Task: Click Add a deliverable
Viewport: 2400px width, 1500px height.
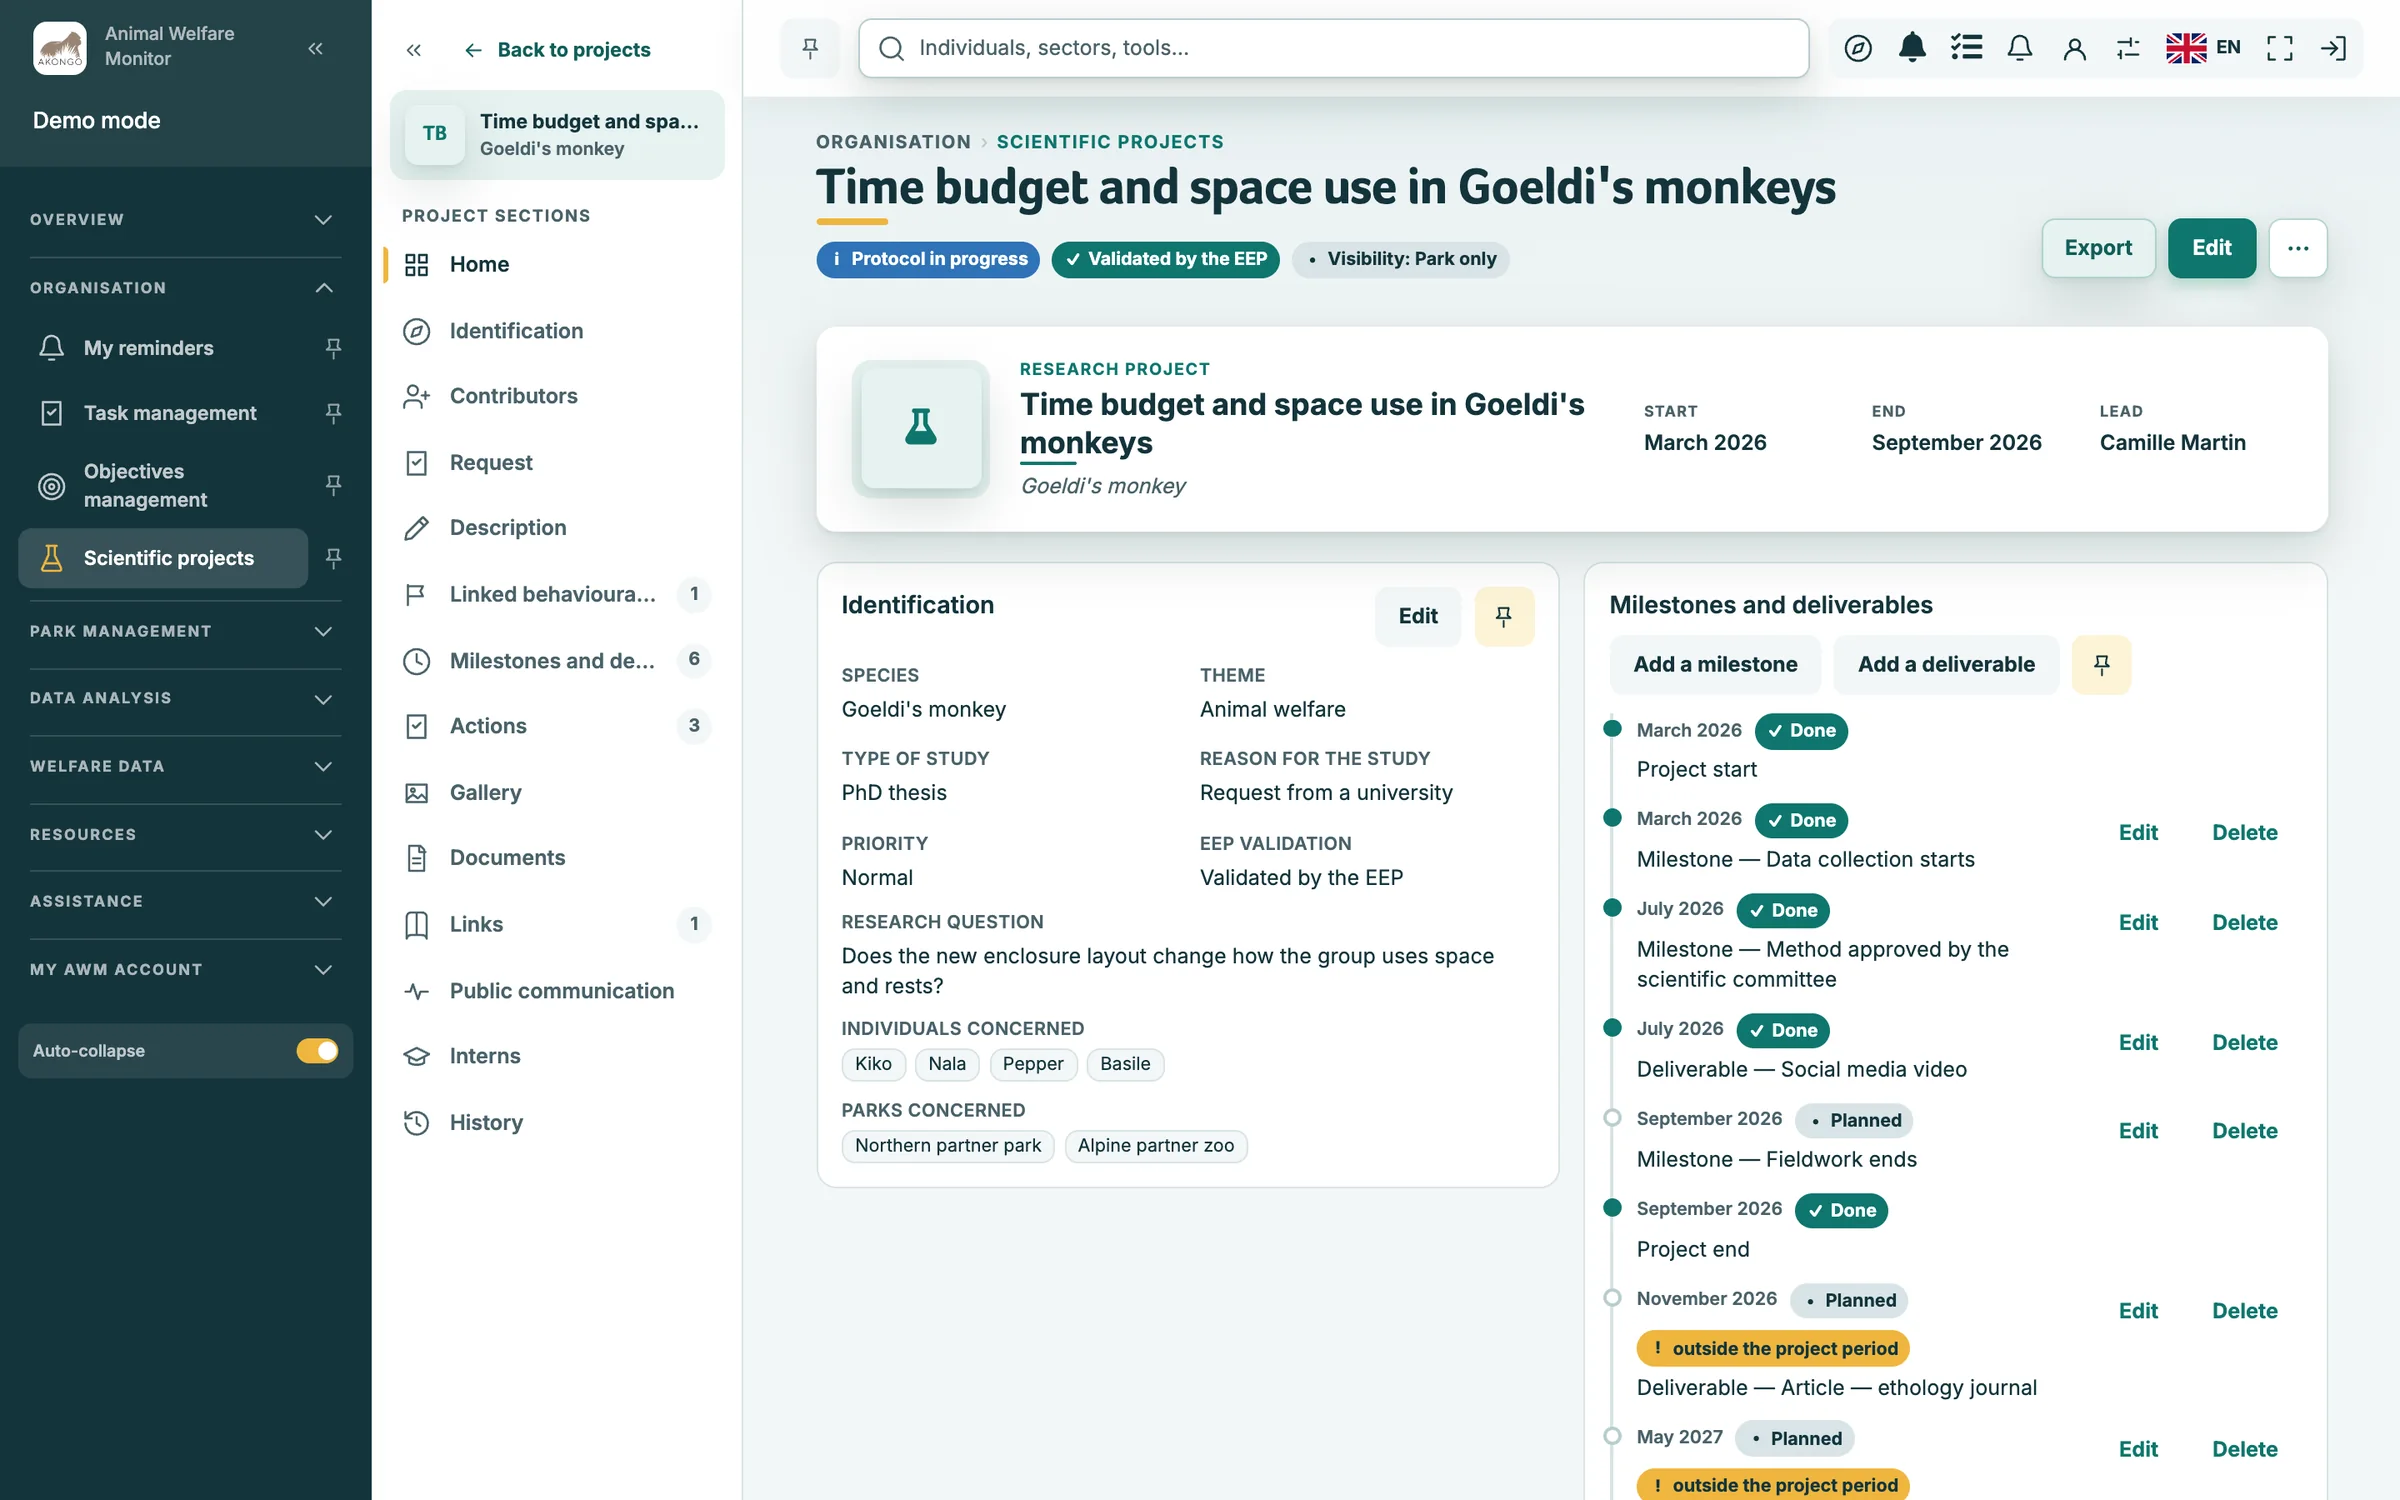Action: (x=1946, y=665)
